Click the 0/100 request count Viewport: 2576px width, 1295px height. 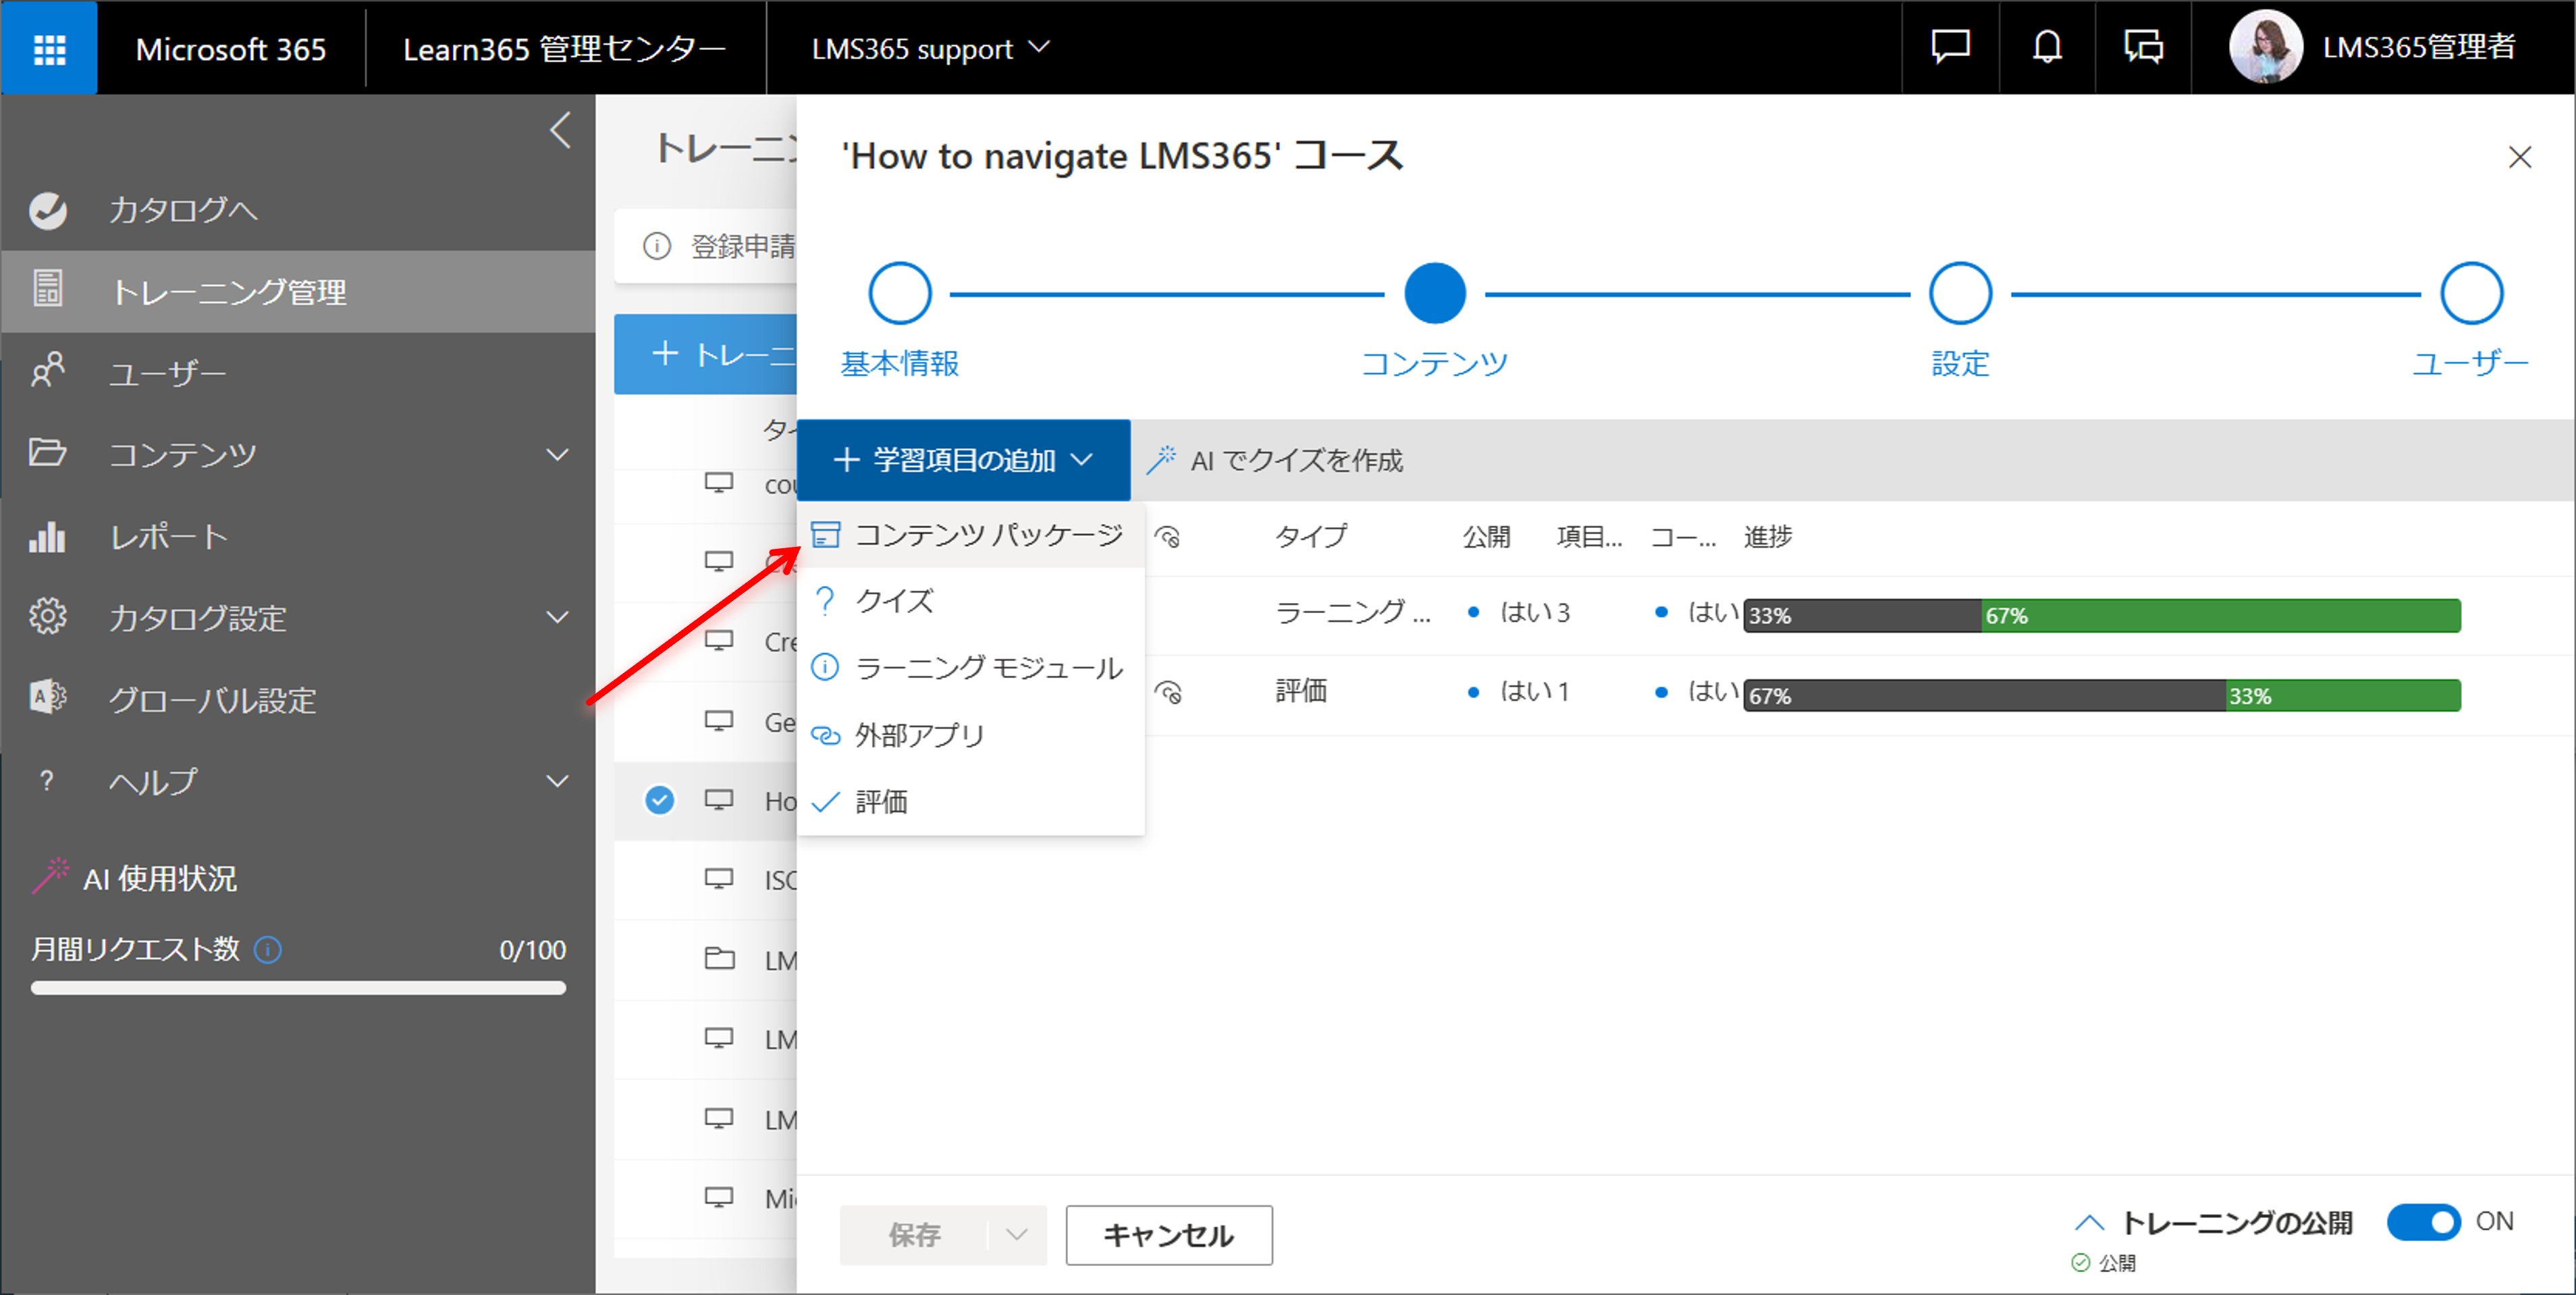[532, 950]
